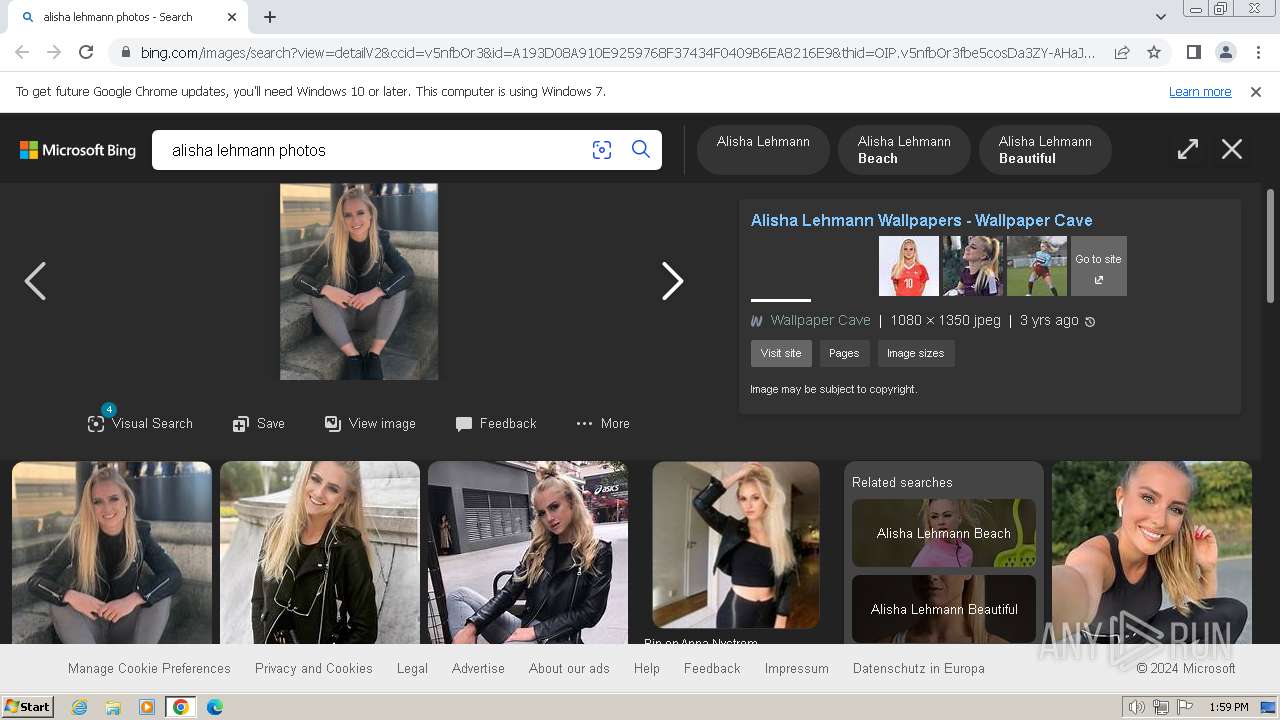The height and width of the screenshot is (720, 1280).
Task: Click the Microsoft Bing logo
Action: [78, 150]
